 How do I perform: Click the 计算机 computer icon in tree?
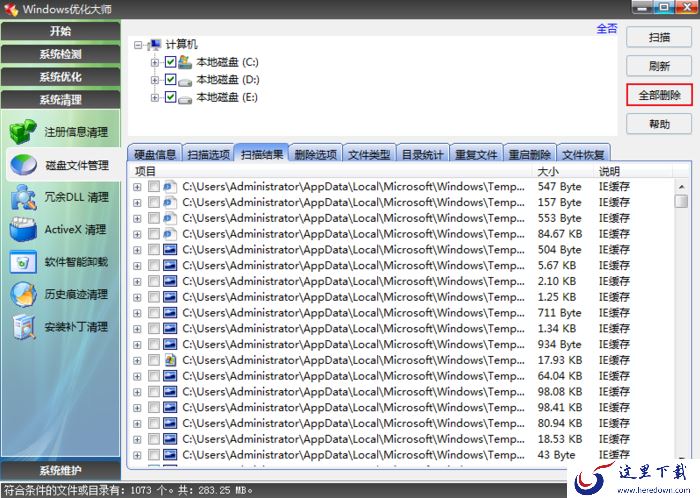(x=154, y=45)
